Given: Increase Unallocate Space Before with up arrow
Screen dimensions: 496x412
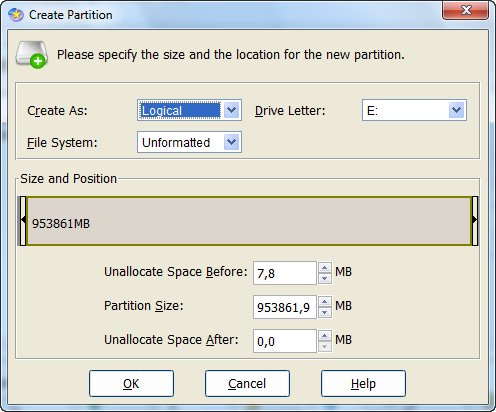Looking at the screenshot, I should click(325, 268).
